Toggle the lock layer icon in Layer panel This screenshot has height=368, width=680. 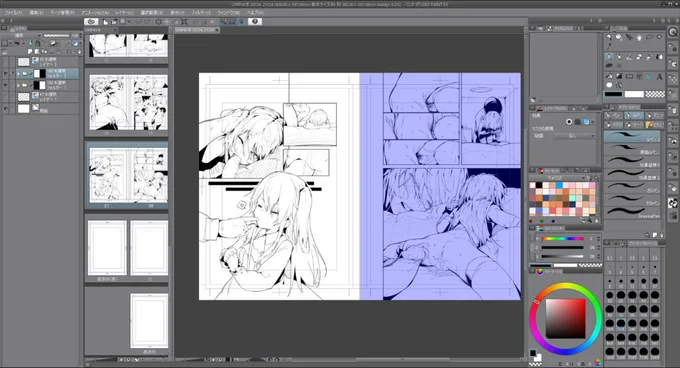coord(37,43)
